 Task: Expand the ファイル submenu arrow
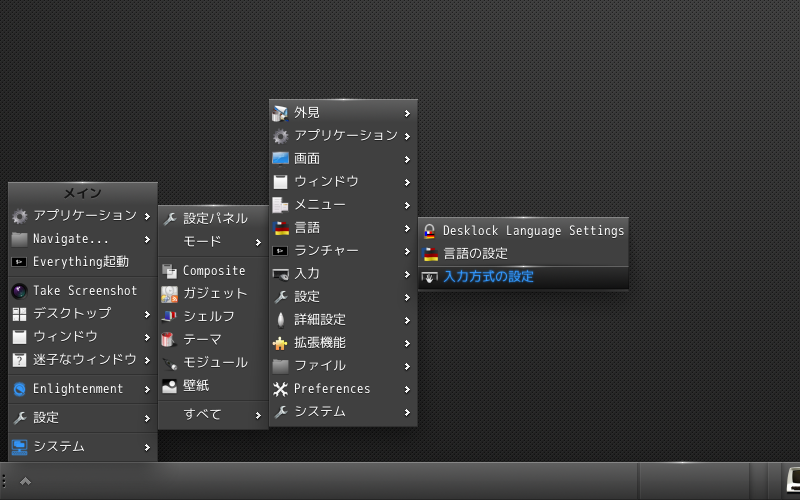click(407, 366)
